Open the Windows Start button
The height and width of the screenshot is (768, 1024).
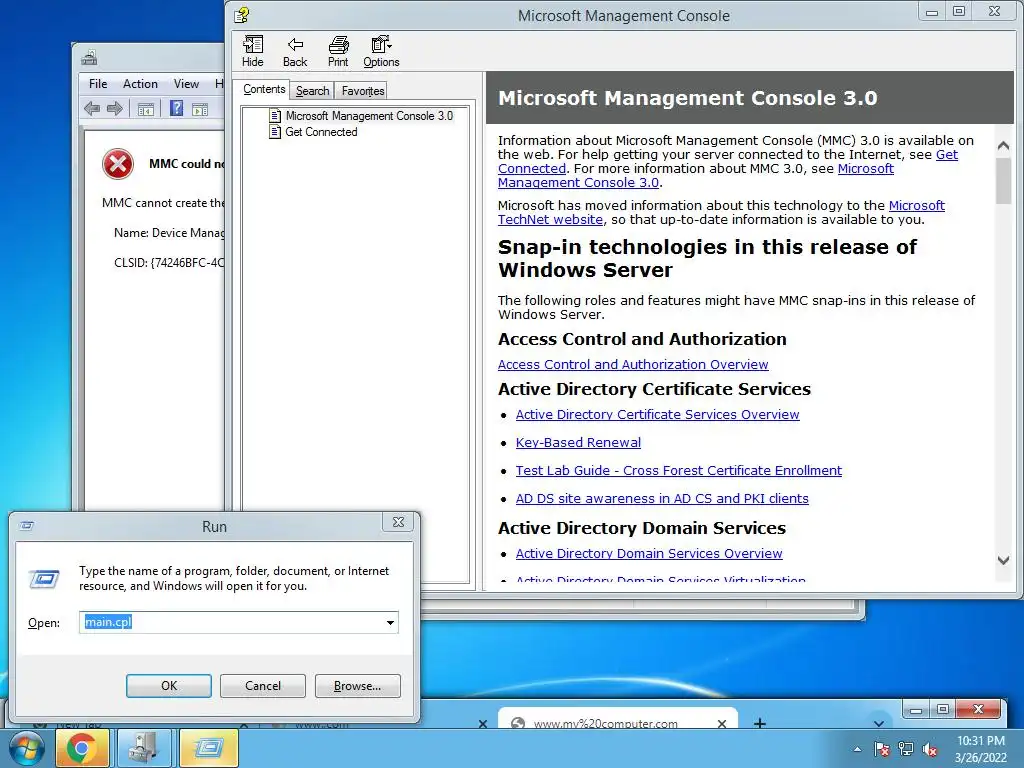click(25, 748)
